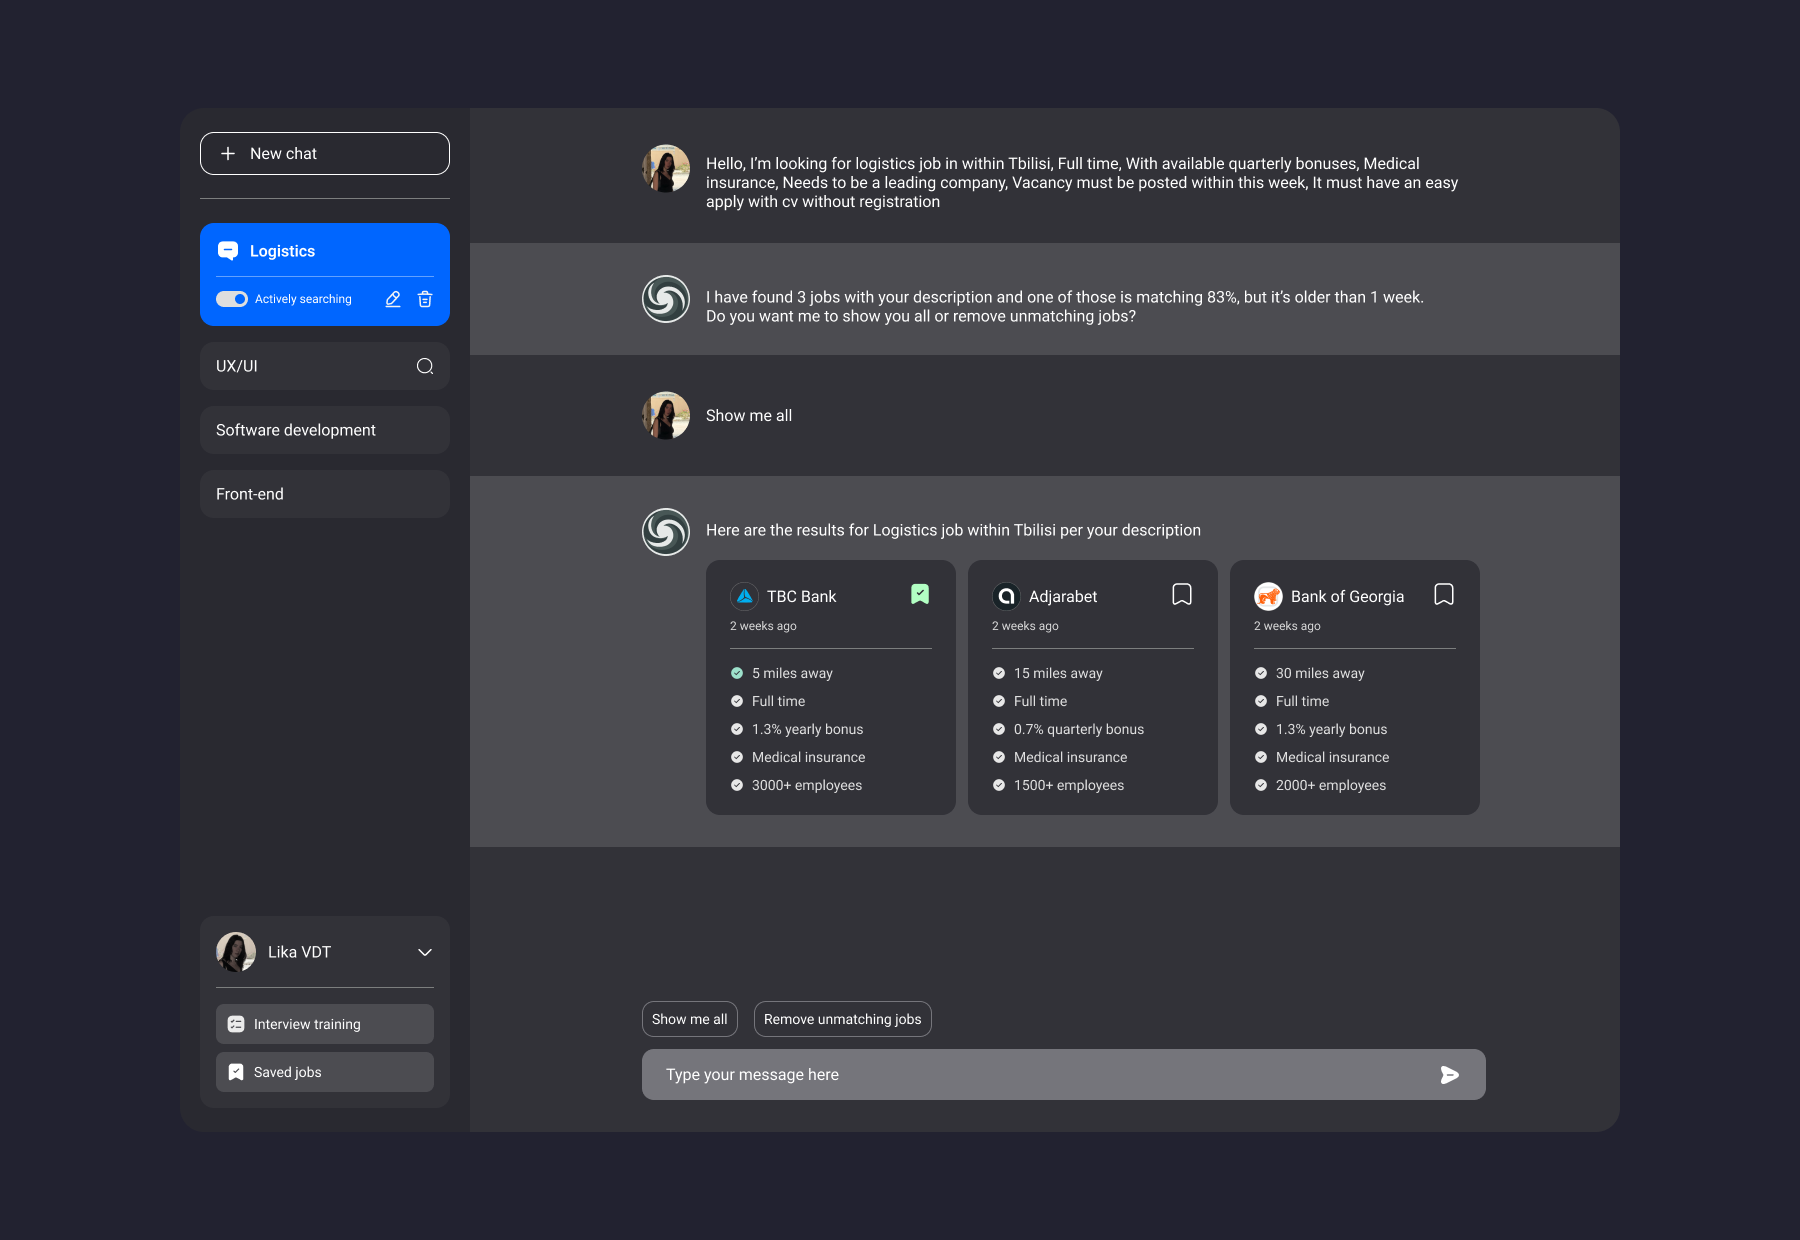Bookmark the Bank of Georgia job
This screenshot has width=1800, height=1240.
(1444, 594)
